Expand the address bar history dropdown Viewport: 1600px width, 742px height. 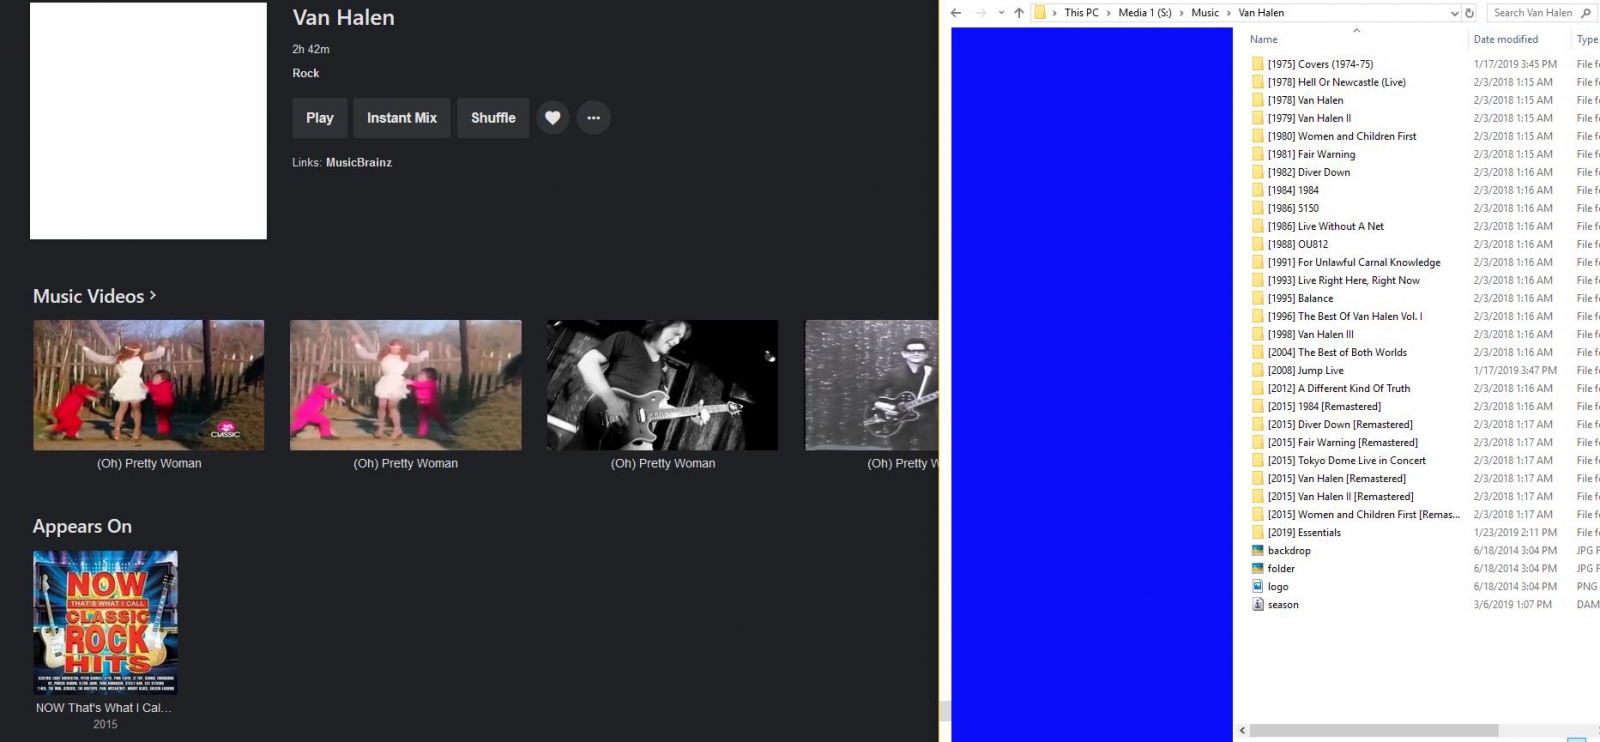tap(1455, 13)
